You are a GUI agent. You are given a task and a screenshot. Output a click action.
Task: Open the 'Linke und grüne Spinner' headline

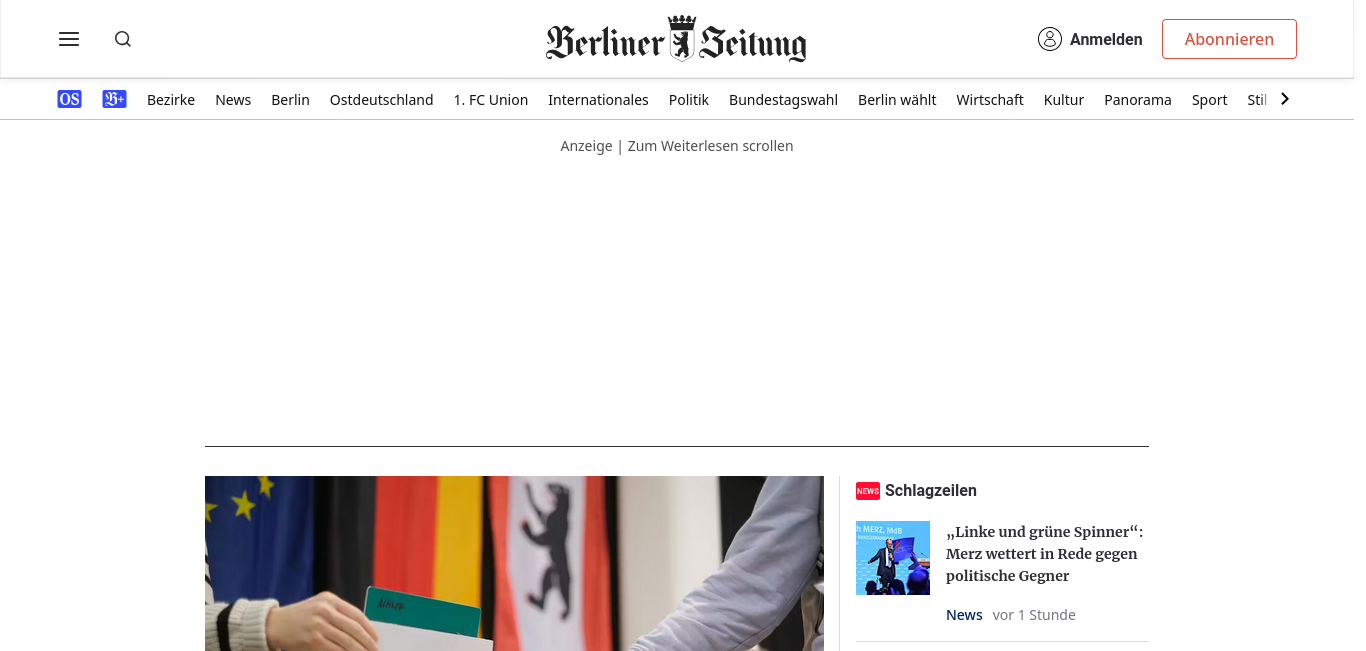point(1044,554)
